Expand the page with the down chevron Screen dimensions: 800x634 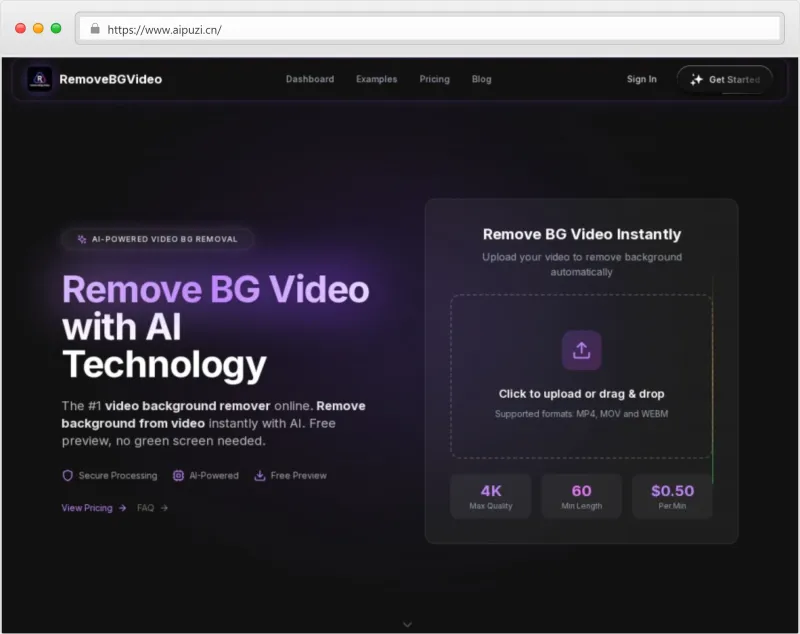pyautogui.click(x=407, y=622)
